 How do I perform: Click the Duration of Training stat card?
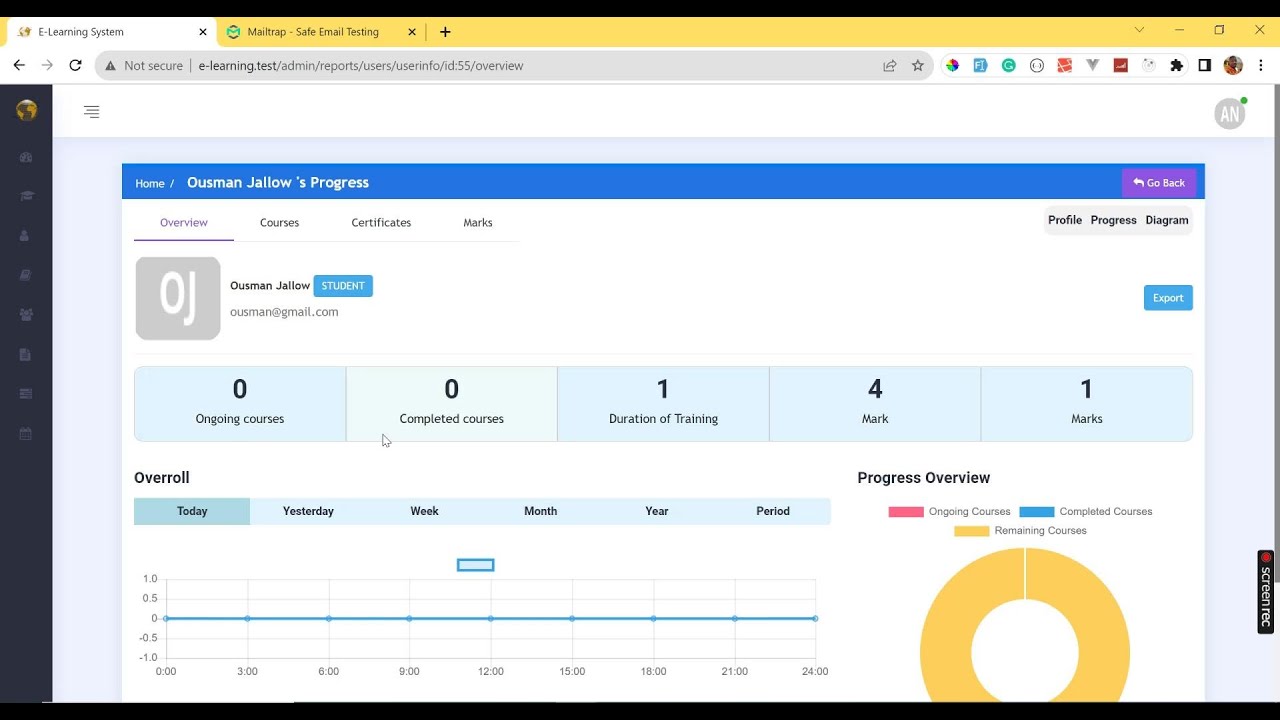(x=663, y=404)
